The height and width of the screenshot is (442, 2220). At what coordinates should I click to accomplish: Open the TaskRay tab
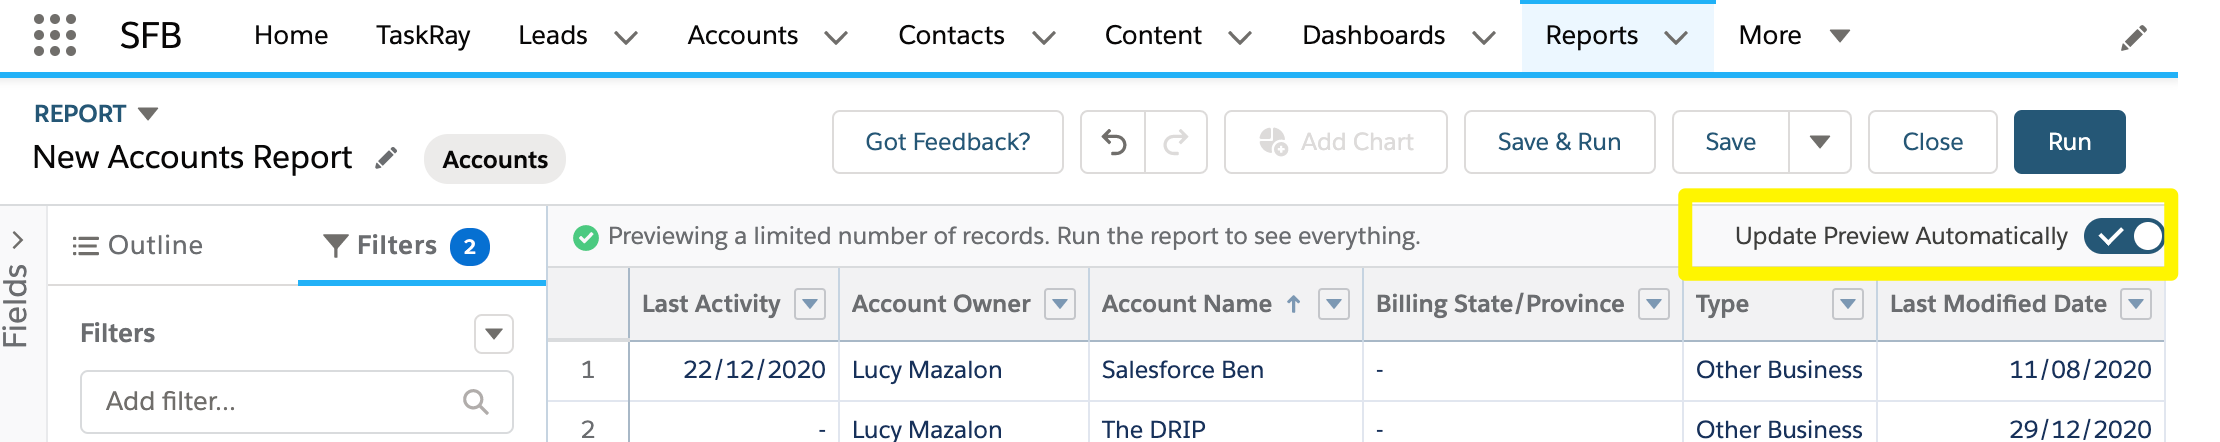pyautogui.click(x=423, y=36)
